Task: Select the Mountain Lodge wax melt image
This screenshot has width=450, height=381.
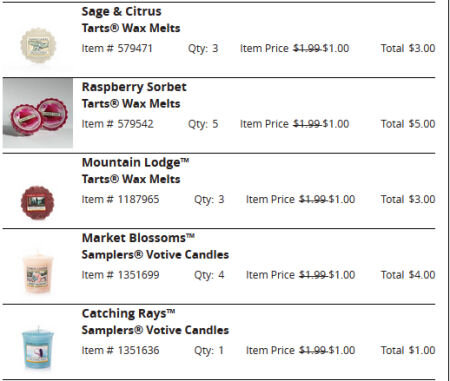Action: tap(37, 203)
